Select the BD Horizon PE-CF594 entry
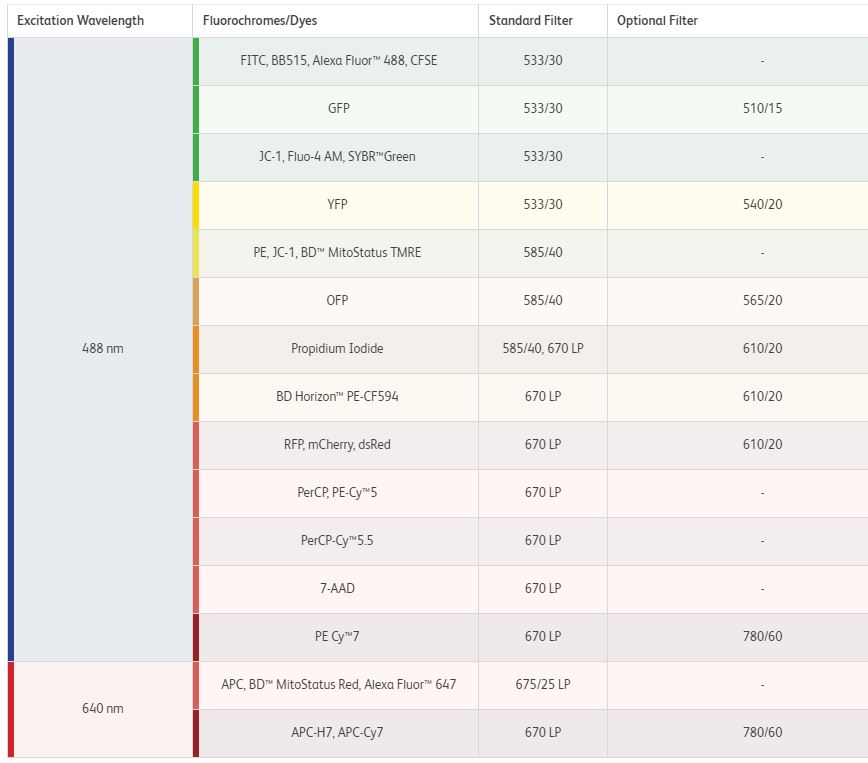Image resolution: width=868 pixels, height=763 pixels. click(338, 397)
